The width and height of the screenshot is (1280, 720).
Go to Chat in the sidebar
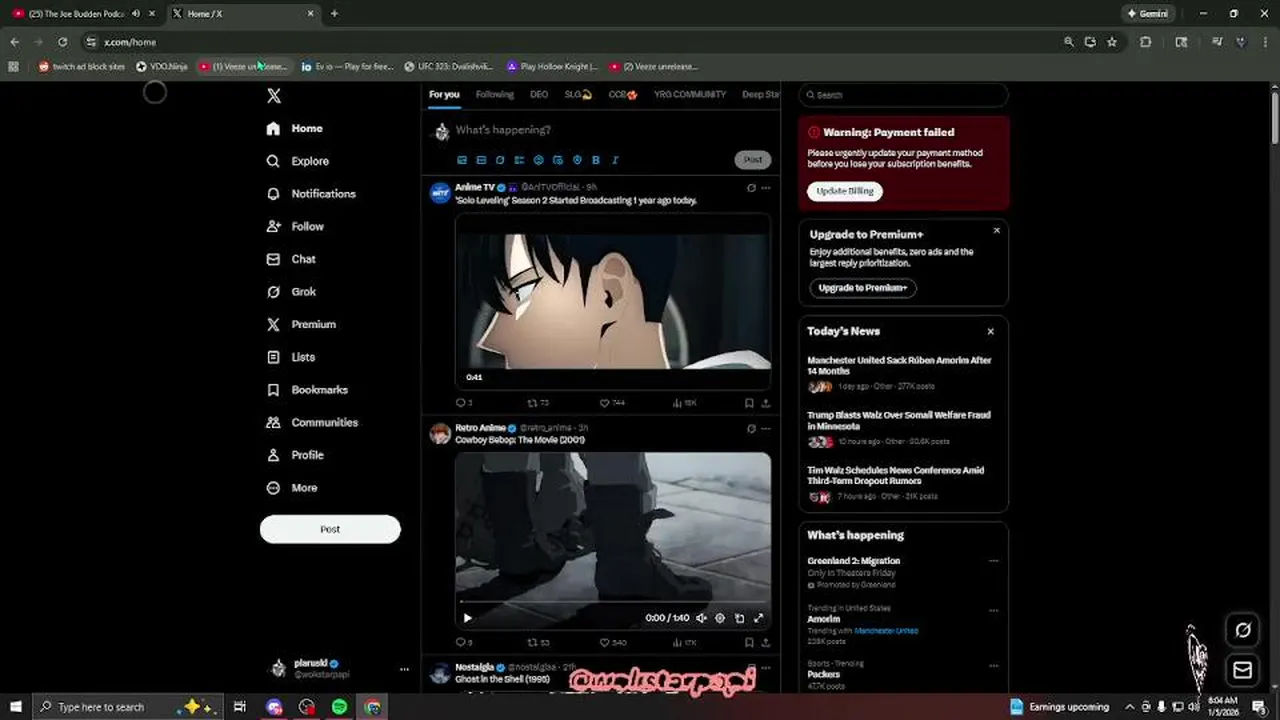[291, 259]
